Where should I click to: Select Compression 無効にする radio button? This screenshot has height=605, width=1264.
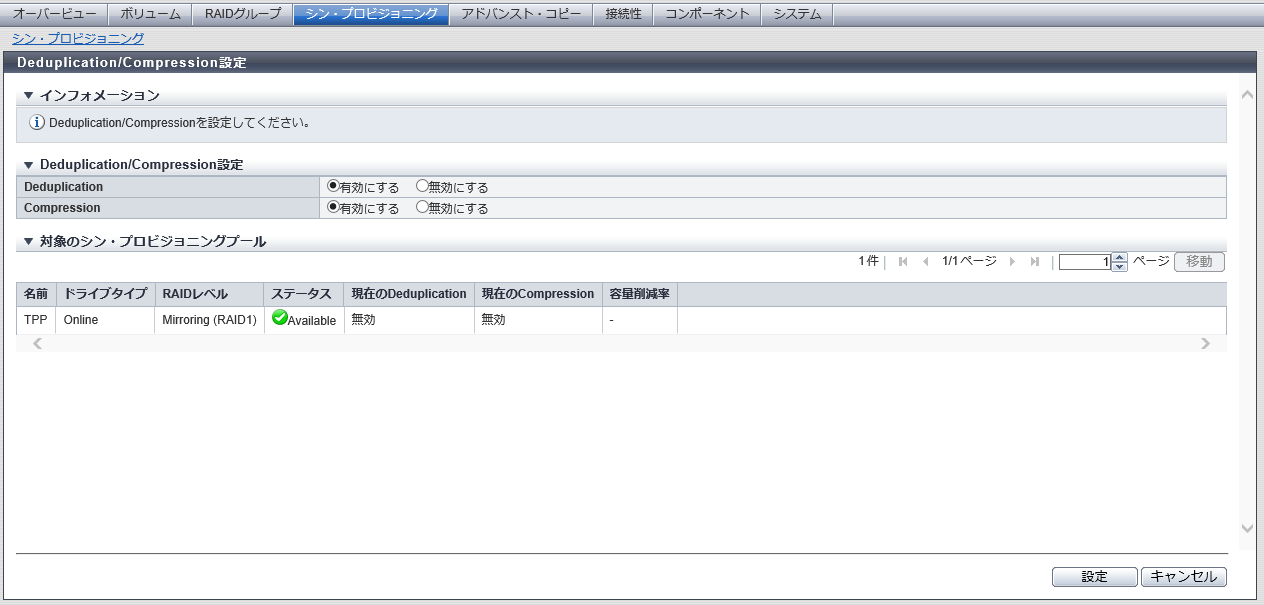421,208
